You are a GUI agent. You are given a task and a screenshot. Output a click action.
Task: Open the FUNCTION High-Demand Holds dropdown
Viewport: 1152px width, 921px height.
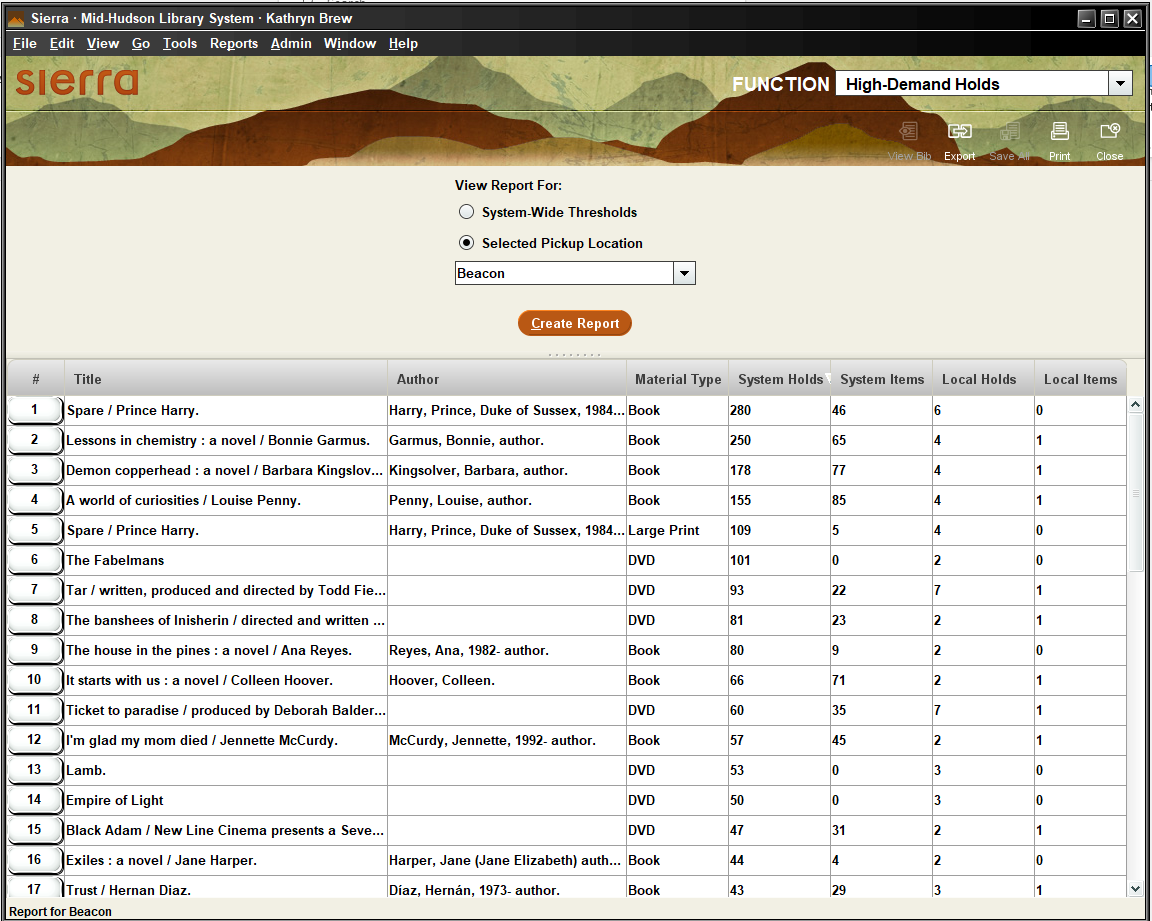pyautogui.click(x=1120, y=84)
